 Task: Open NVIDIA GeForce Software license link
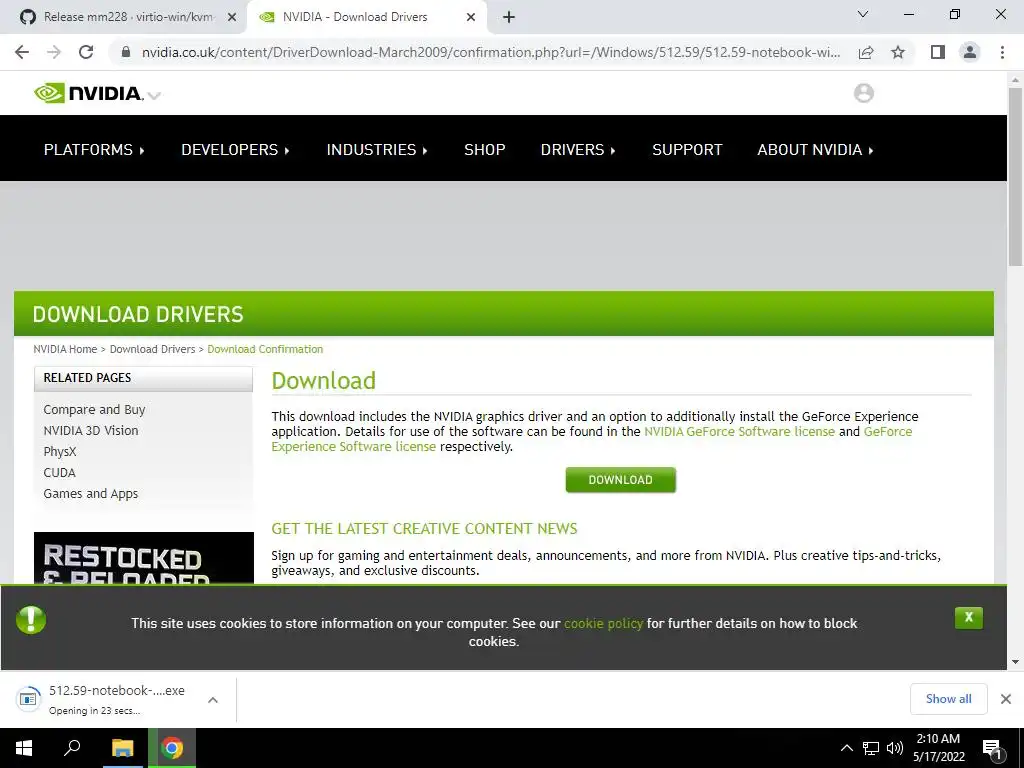click(739, 432)
